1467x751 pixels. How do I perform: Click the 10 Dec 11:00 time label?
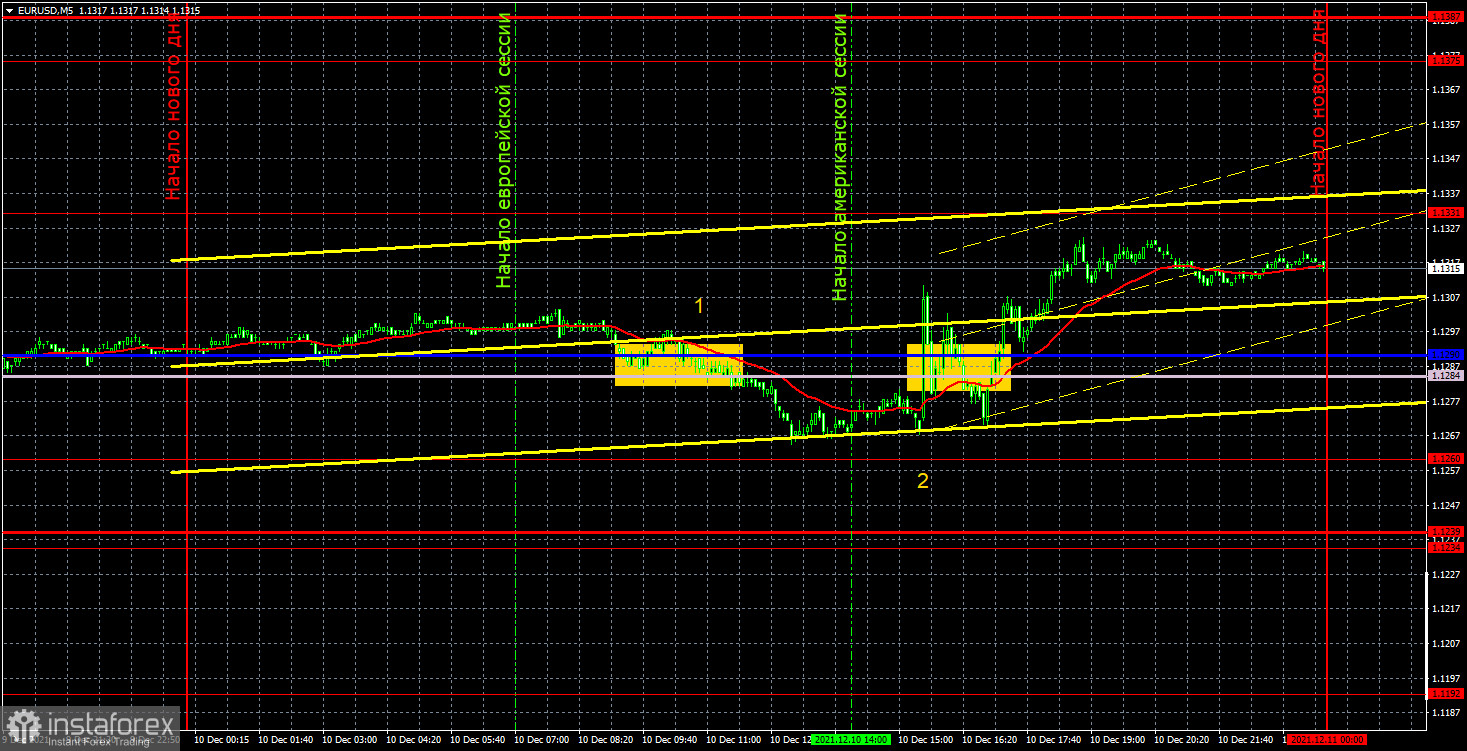point(734,740)
